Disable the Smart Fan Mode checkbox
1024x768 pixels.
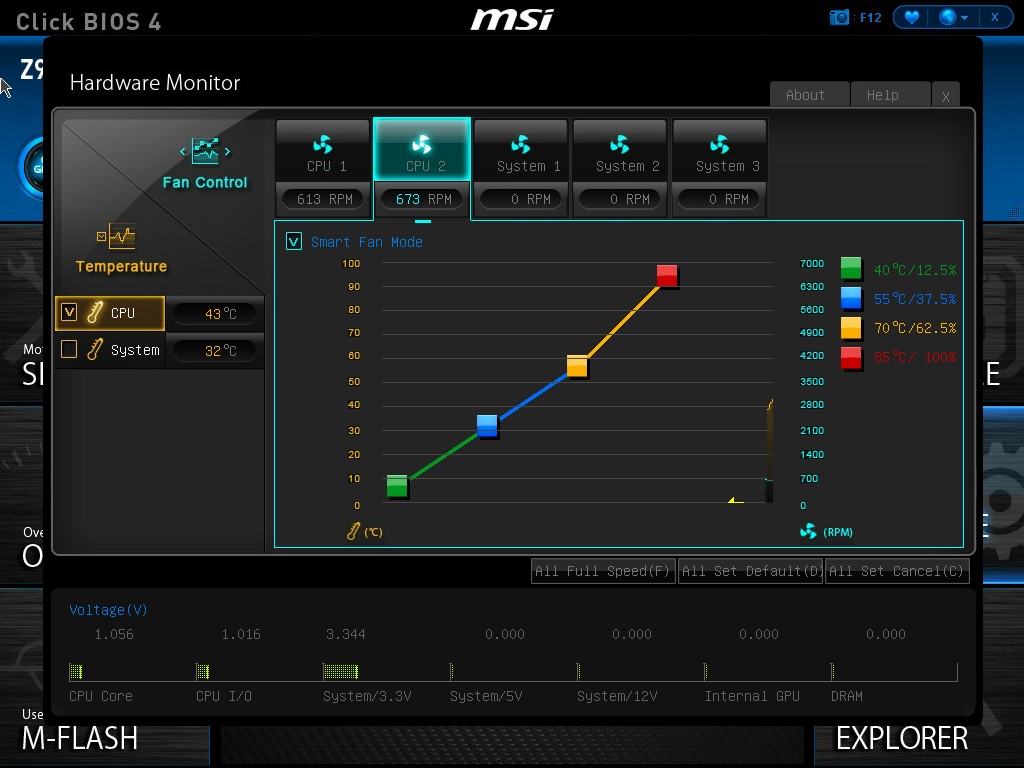294,242
